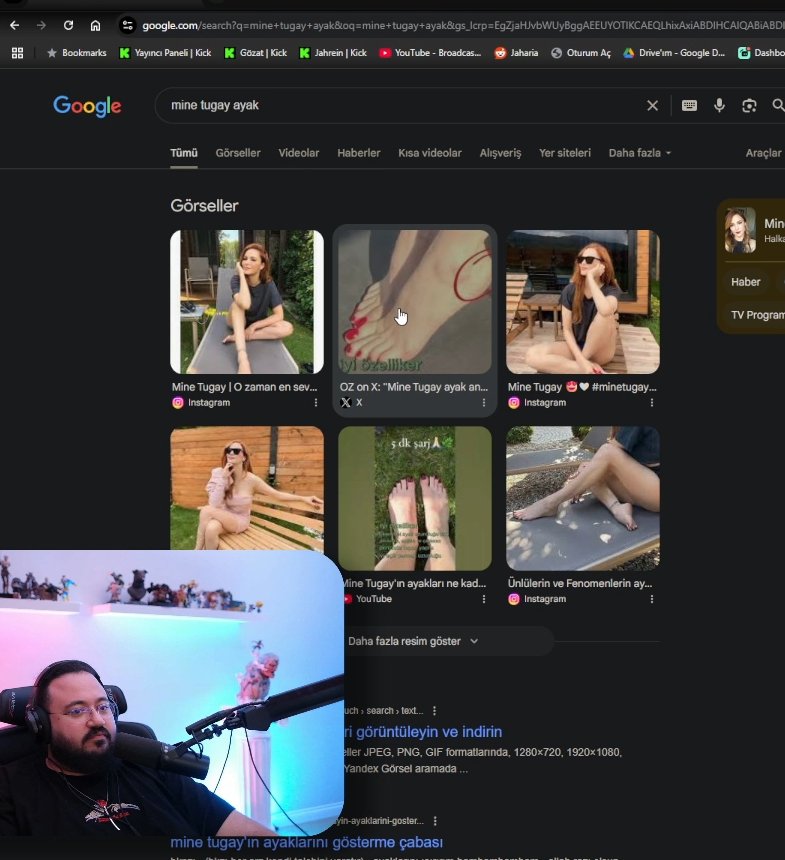This screenshot has height=860, width=785.
Task: Click the address bar URL
Action: click(x=463, y=25)
